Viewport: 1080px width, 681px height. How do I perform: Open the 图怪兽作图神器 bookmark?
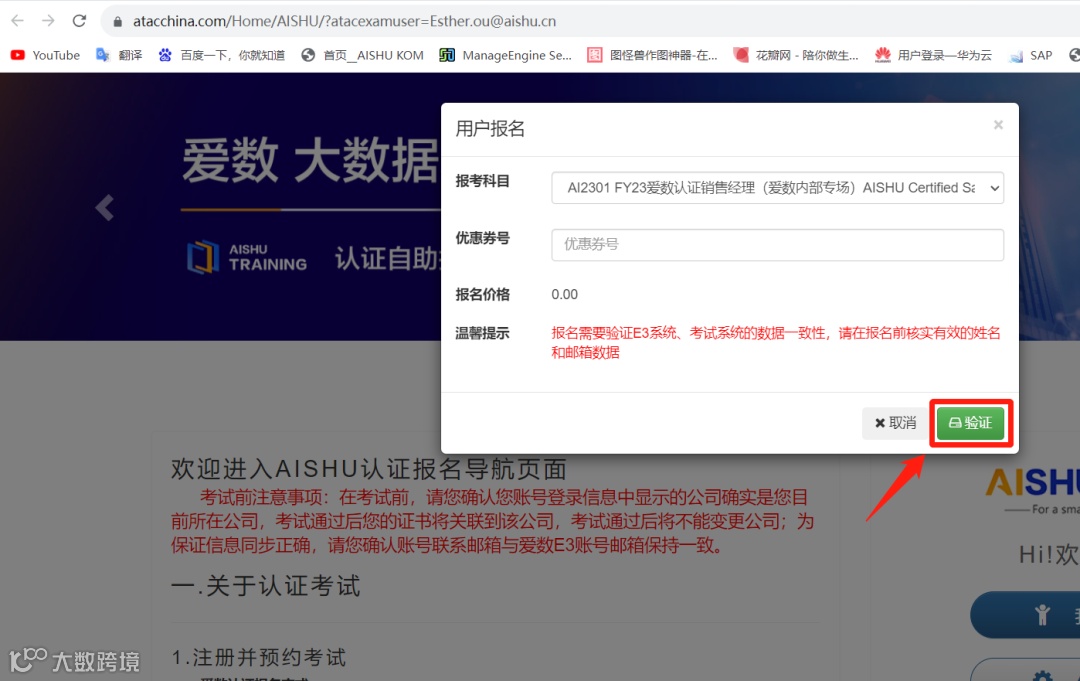[x=652, y=55]
